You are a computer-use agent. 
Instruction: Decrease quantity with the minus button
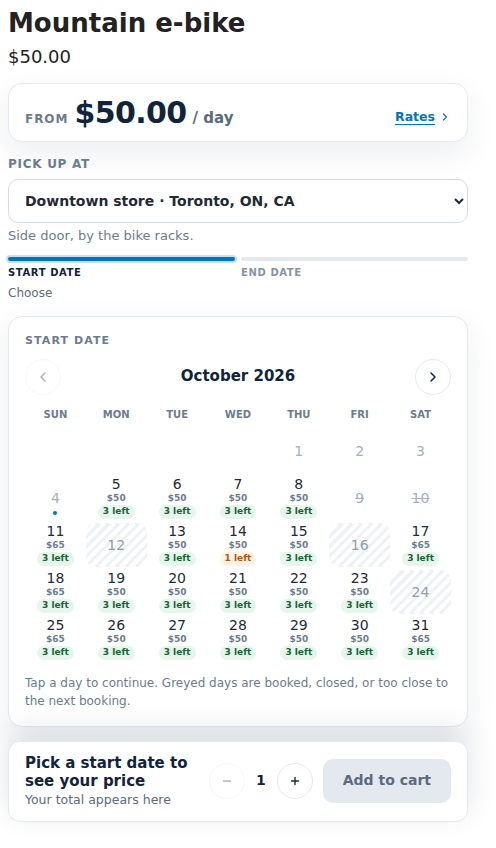click(227, 781)
